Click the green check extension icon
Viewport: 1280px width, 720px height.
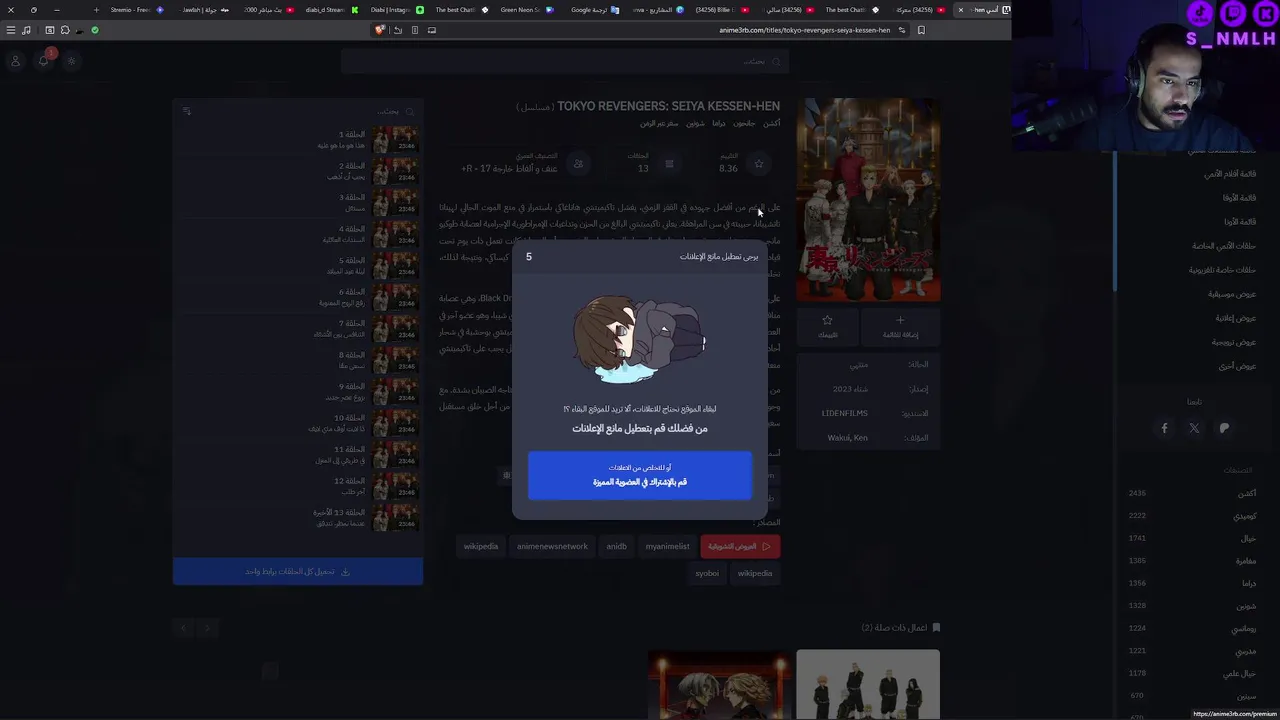pos(95,30)
